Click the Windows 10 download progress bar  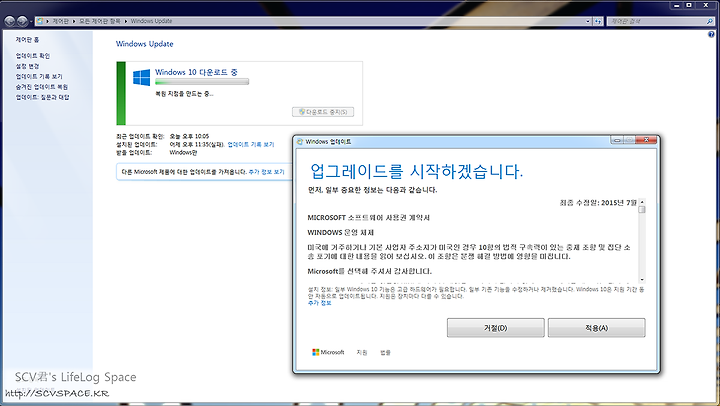[202, 82]
